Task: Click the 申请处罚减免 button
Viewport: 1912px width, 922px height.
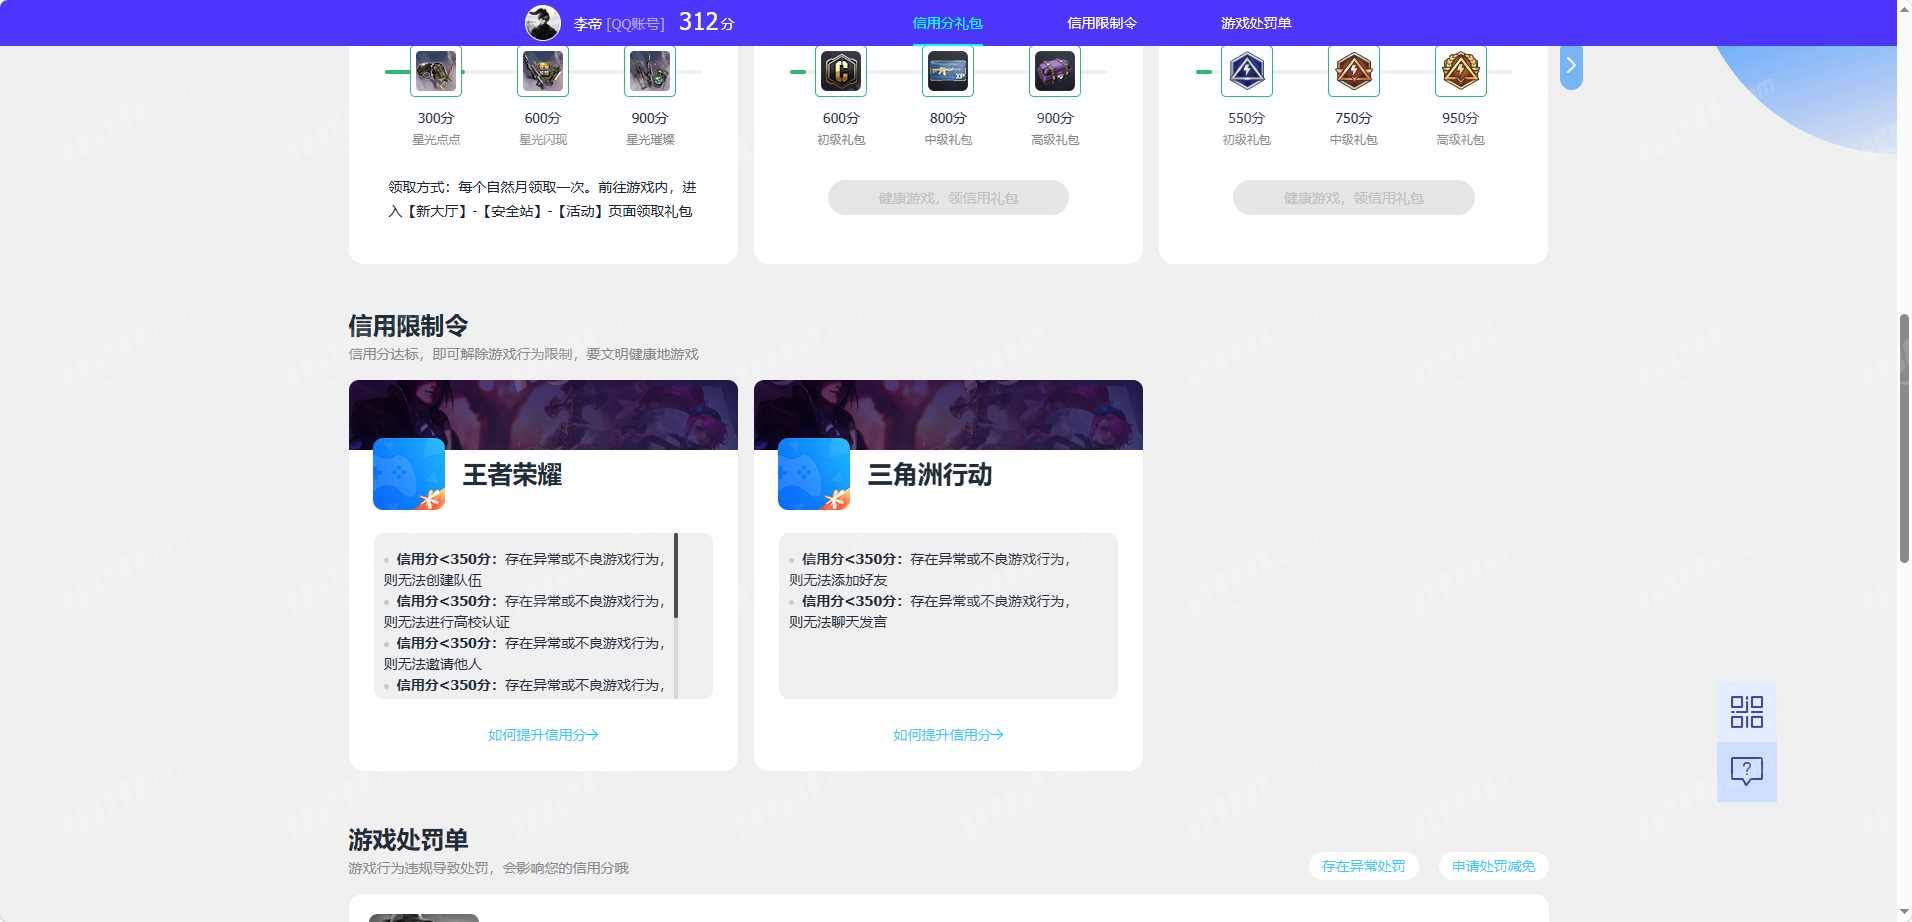Action: coord(1494,866)
